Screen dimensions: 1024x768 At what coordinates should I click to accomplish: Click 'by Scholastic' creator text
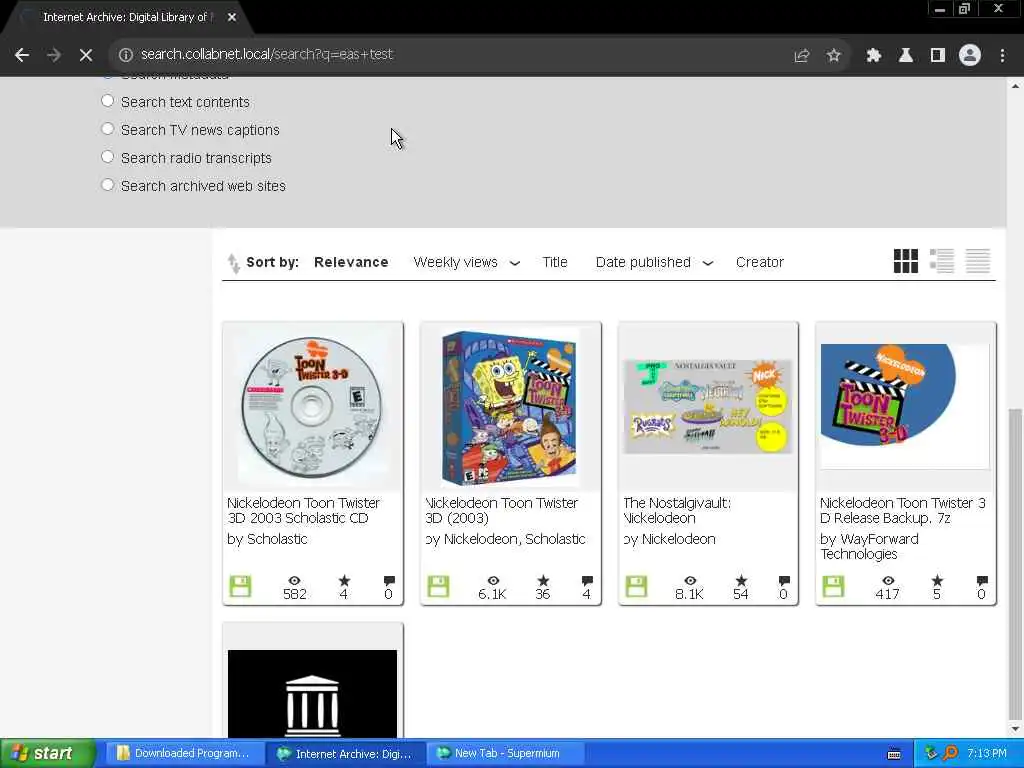(x=267, y=539)
